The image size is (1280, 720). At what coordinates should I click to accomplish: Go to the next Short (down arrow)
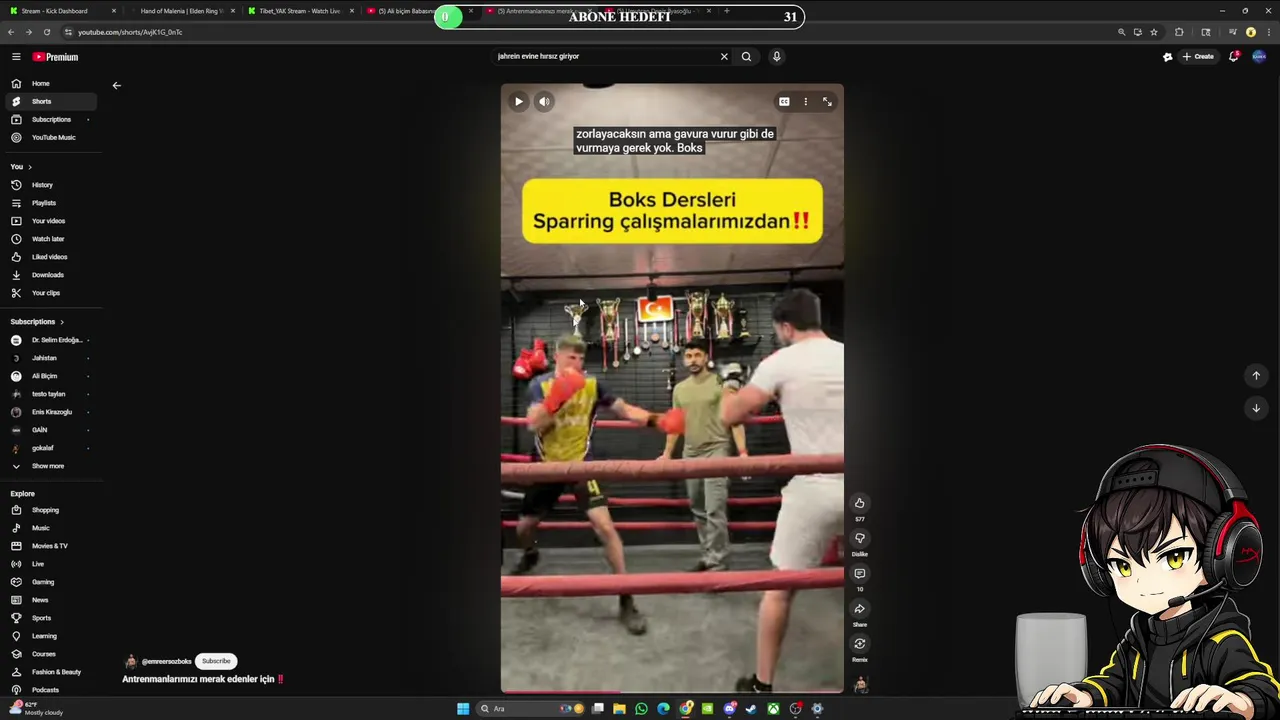click(x=1256, y=408)
